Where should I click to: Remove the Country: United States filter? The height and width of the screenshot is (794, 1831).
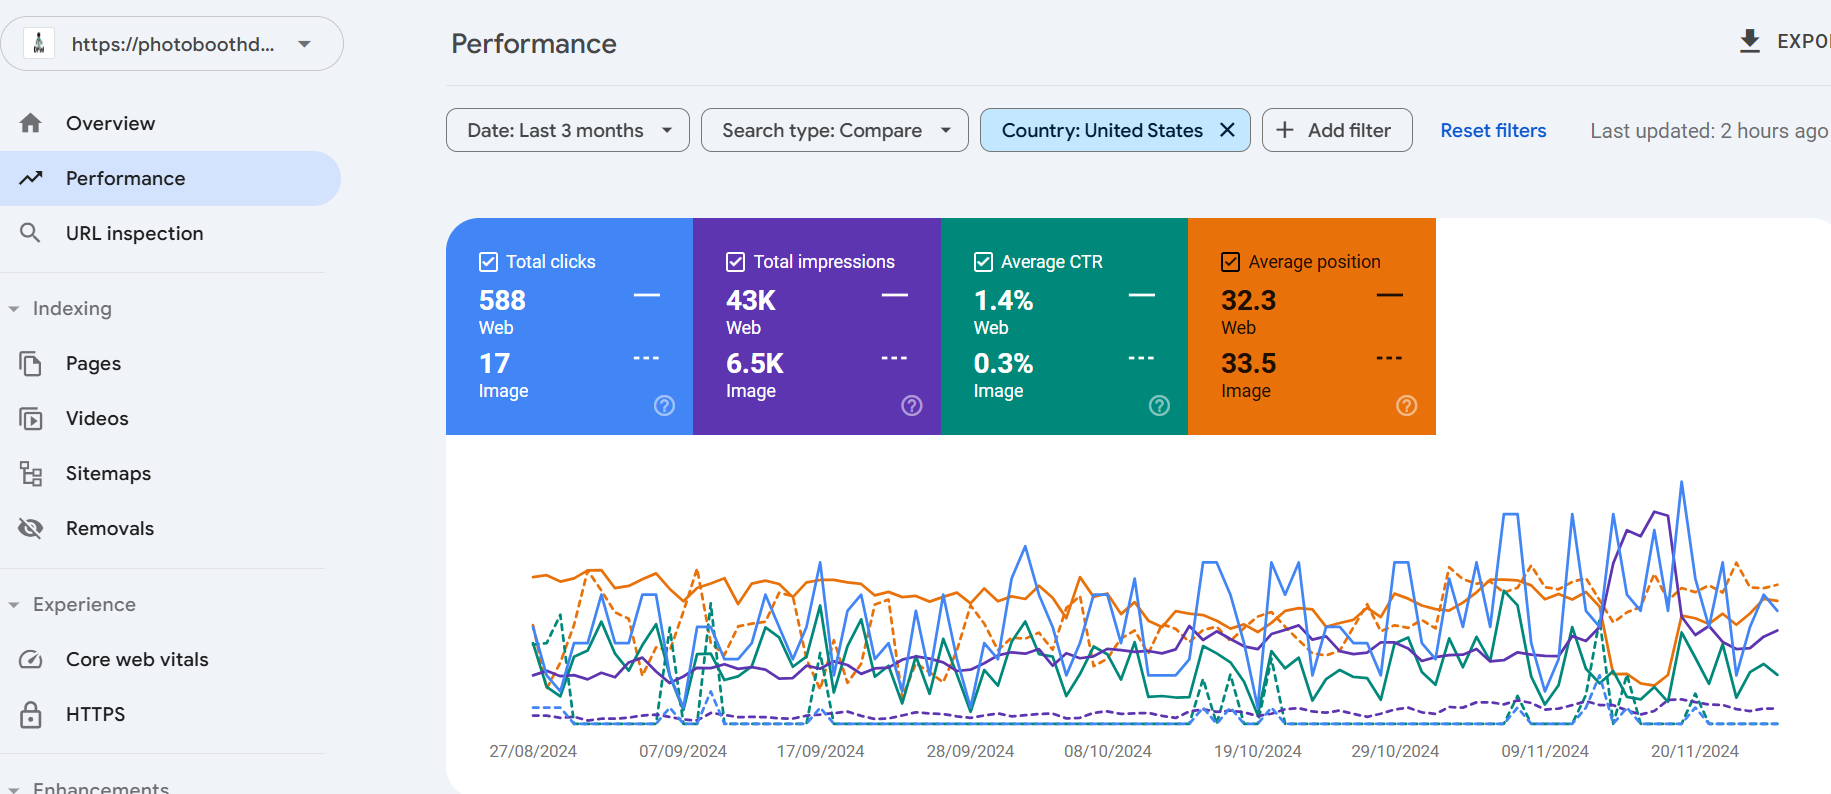(x=1227, y=130)
